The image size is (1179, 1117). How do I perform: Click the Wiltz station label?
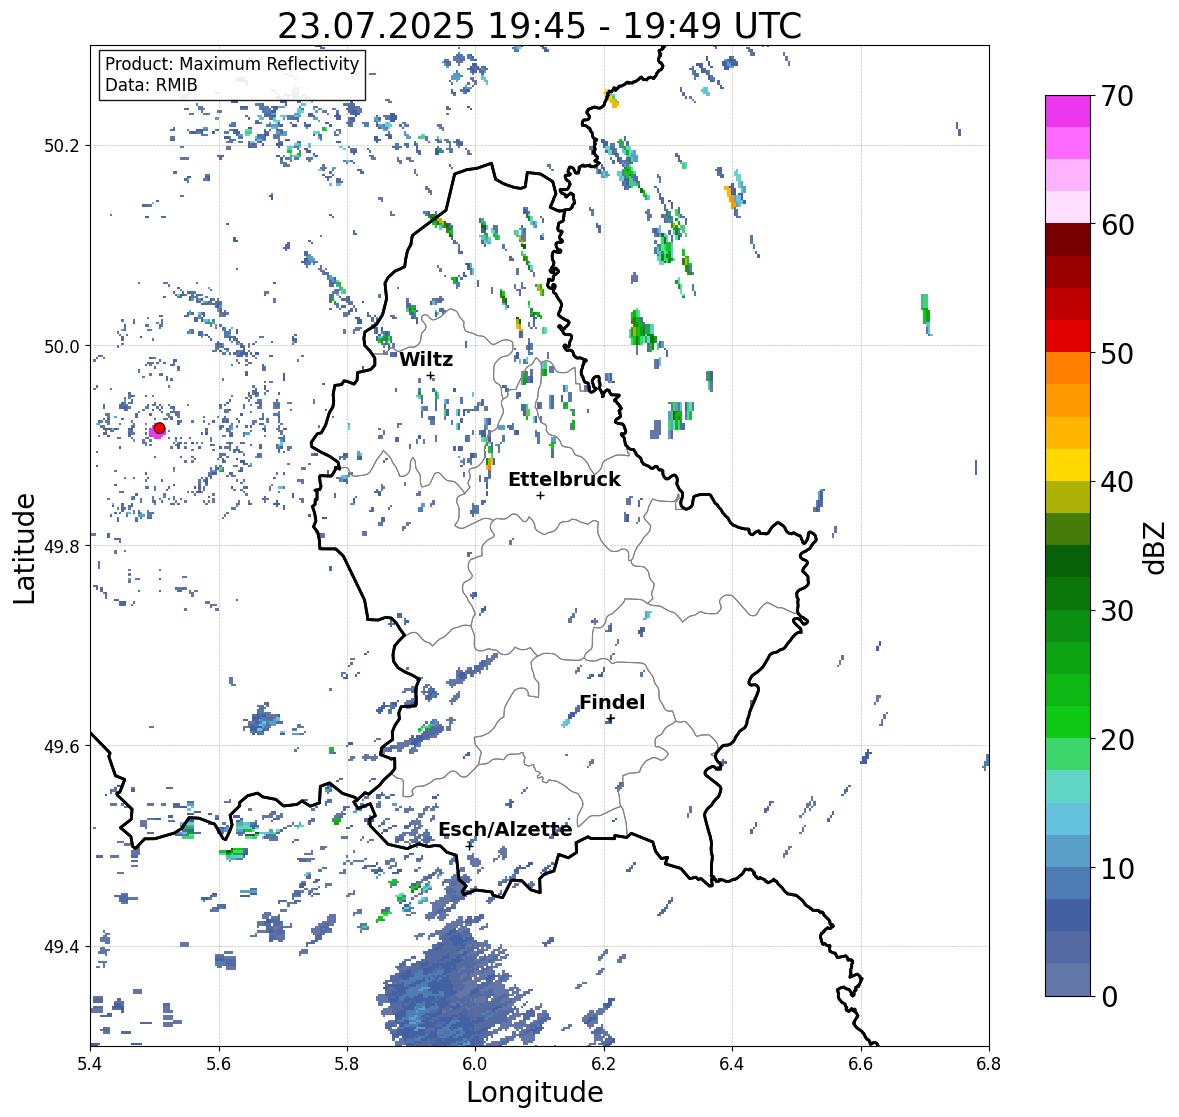coord(426,359)
